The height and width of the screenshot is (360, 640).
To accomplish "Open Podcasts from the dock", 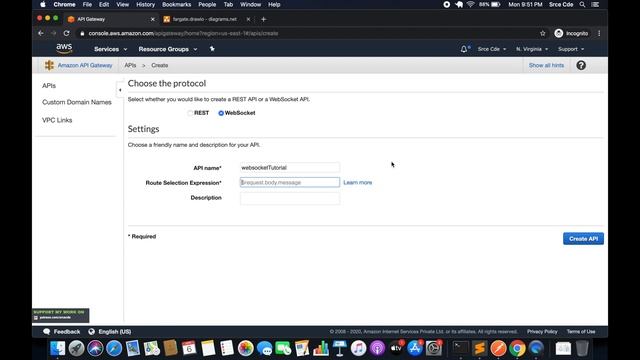I will [x=377, y=348].
